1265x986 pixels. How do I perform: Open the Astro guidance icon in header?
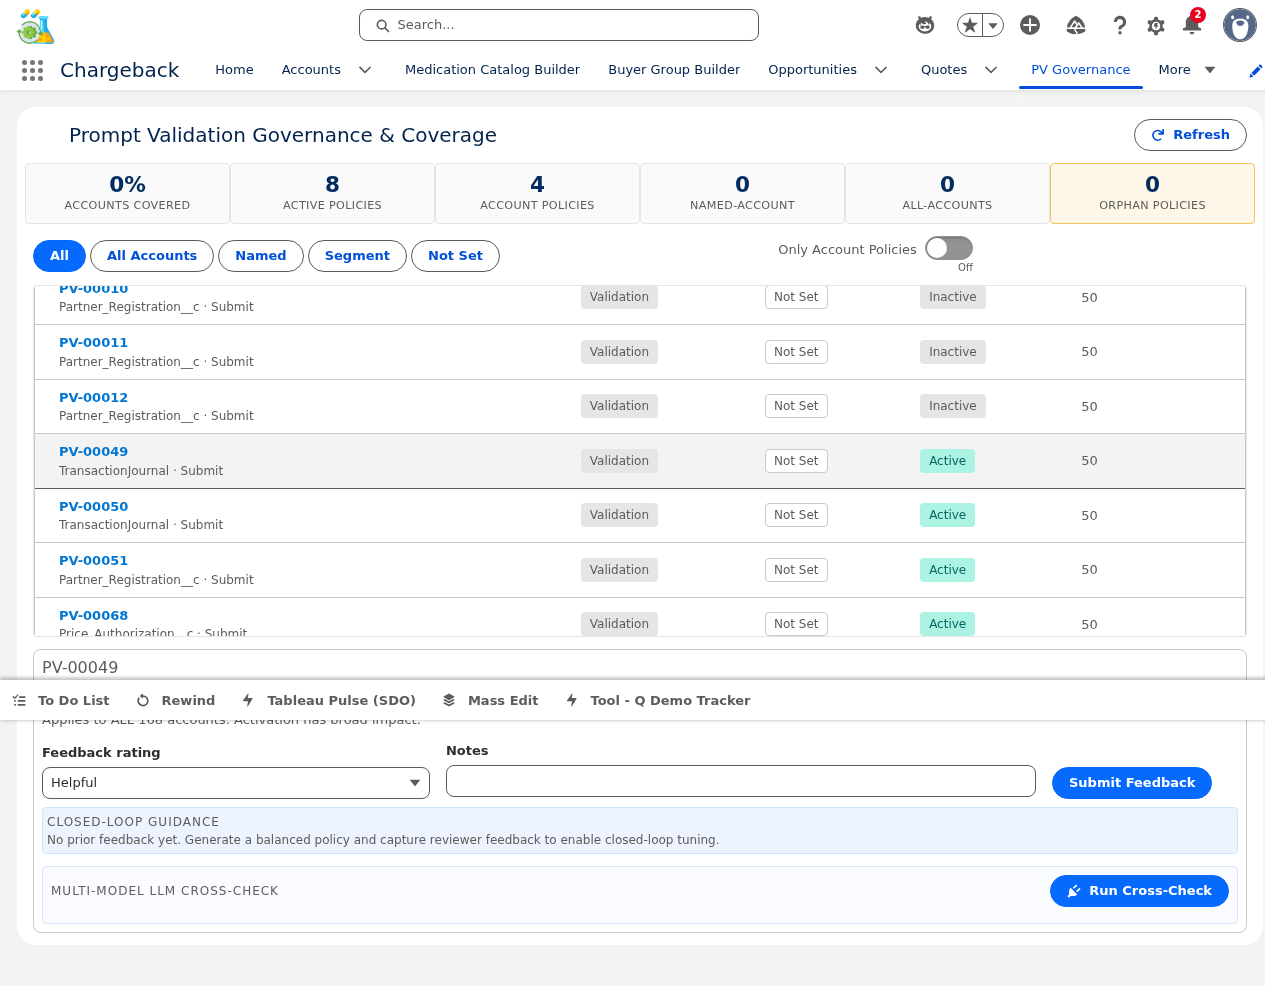coord(925,25)
